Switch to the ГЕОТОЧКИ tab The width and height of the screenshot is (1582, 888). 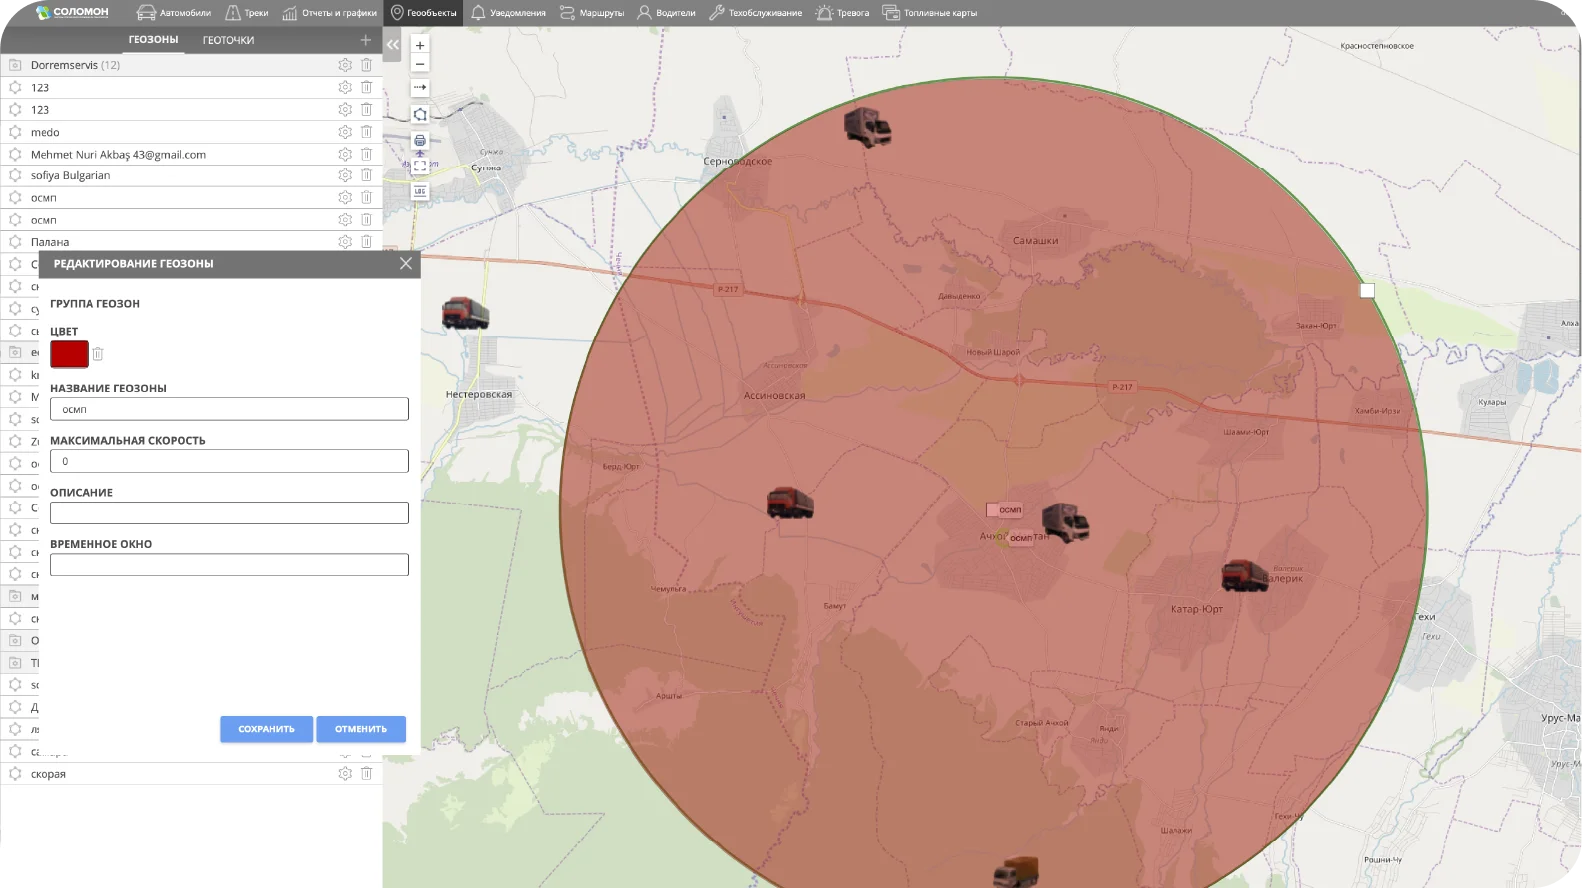[x=228, y=40]
